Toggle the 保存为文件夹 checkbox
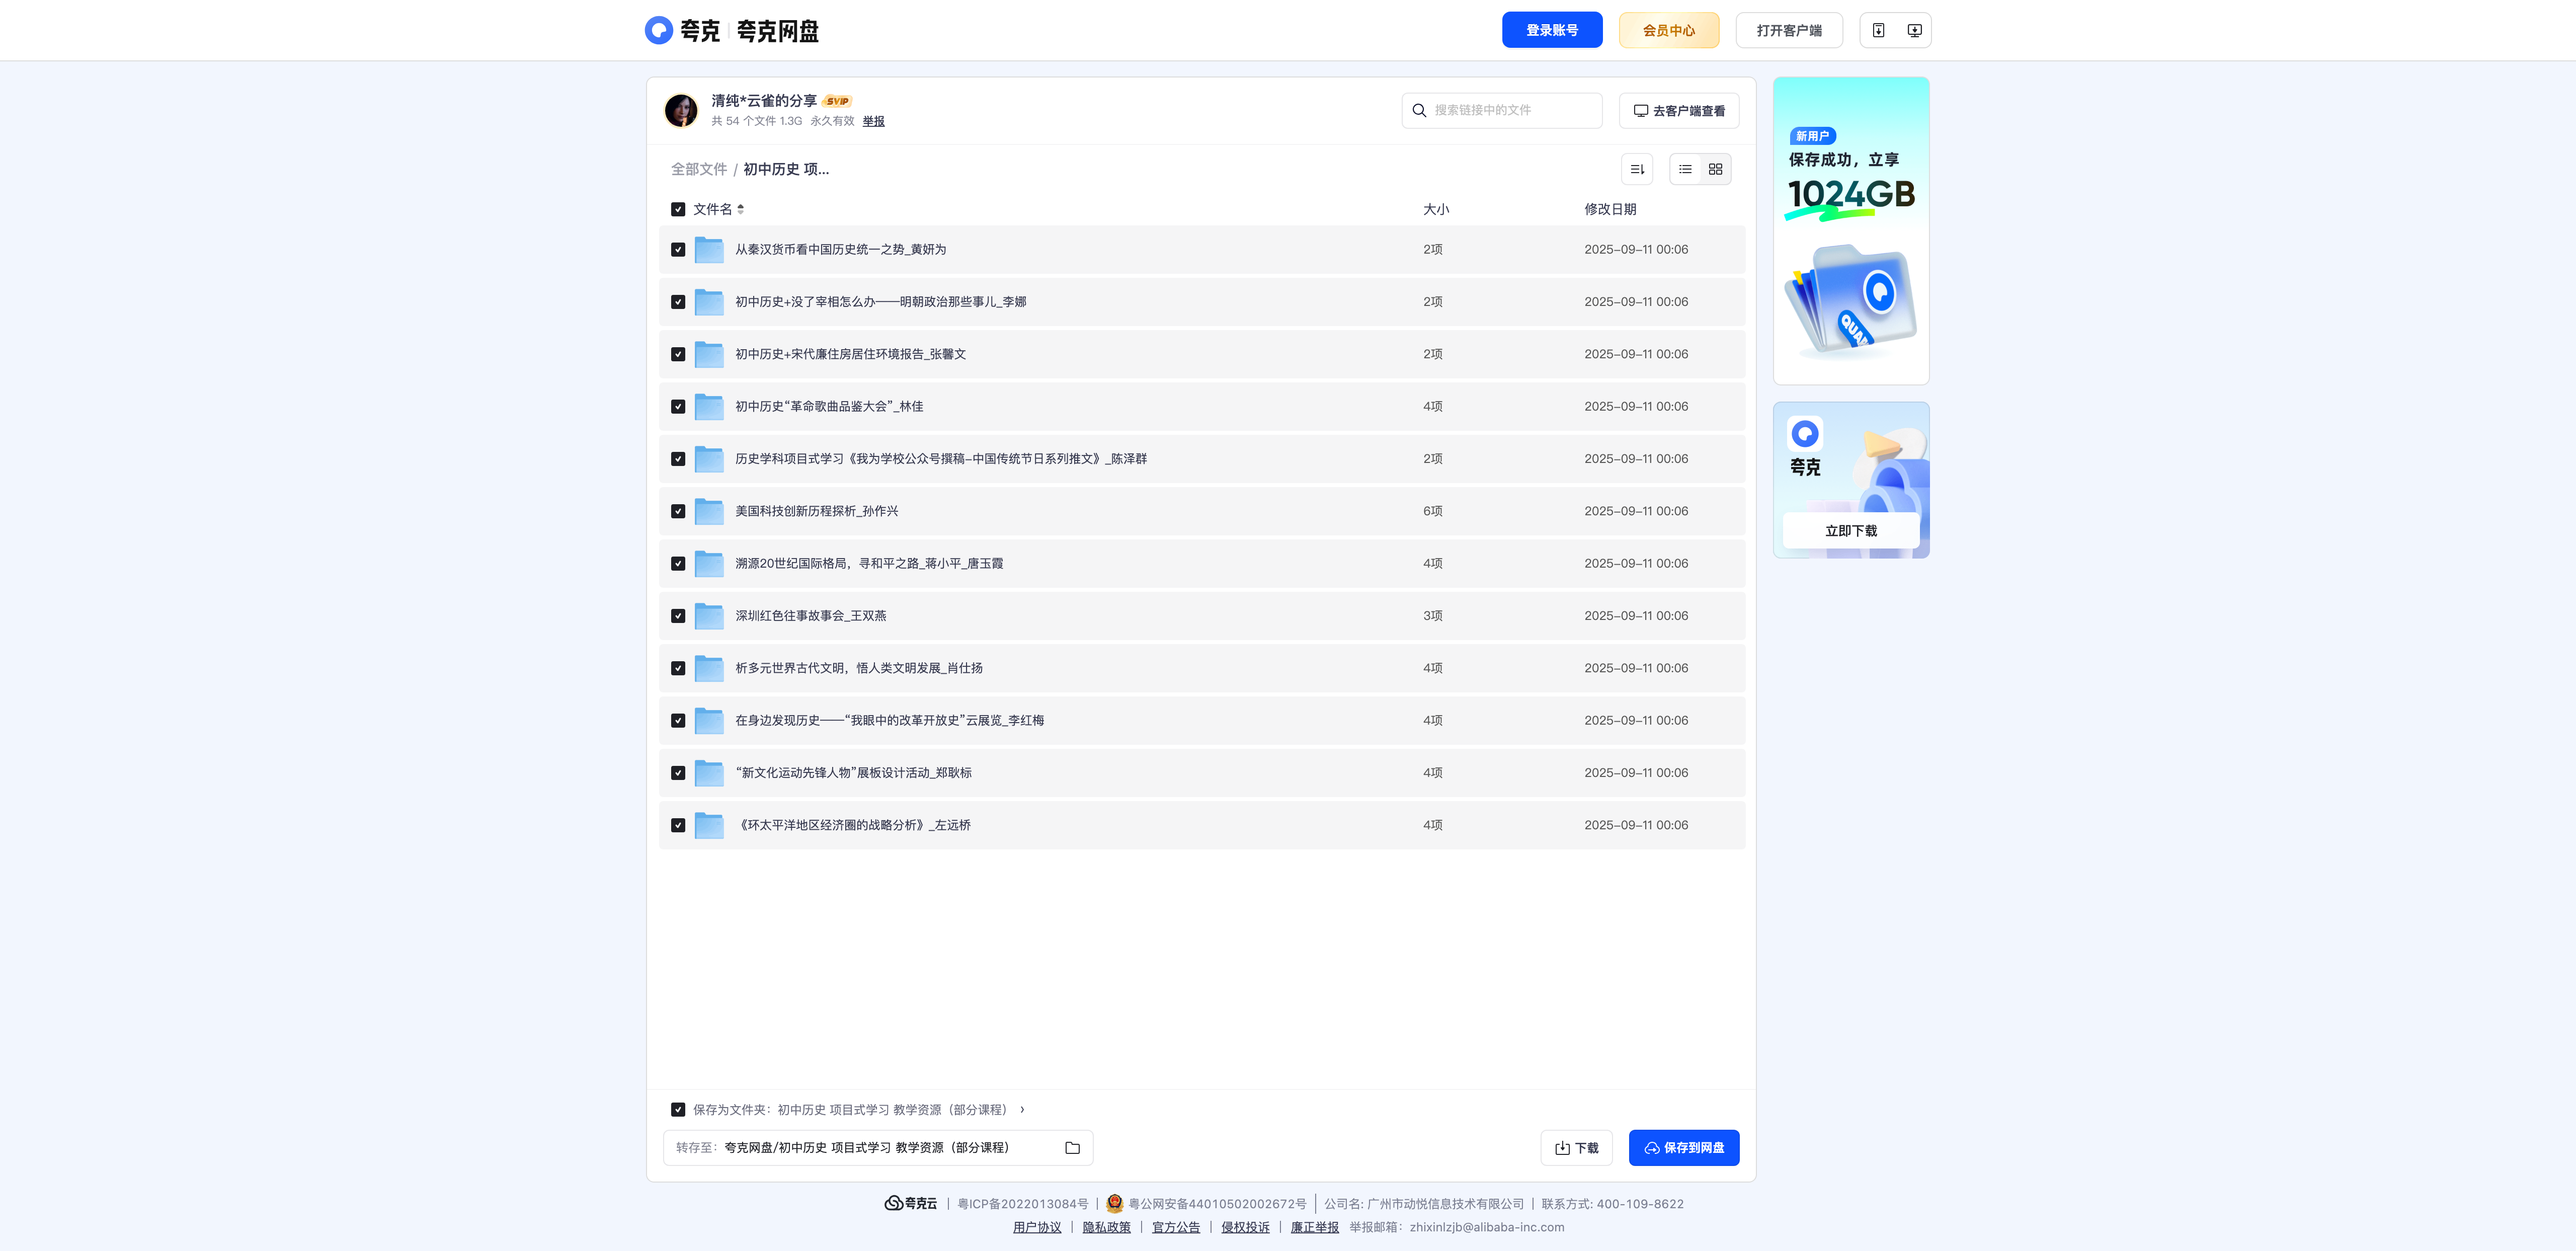2576x1251 pixels. coord(678,1109)
